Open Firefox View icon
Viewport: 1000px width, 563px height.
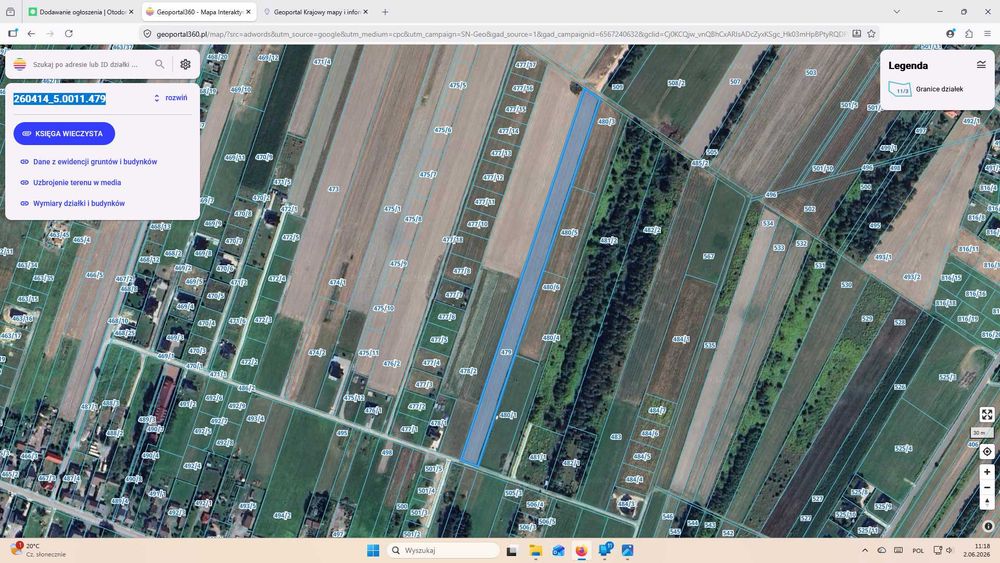[10, 11]
